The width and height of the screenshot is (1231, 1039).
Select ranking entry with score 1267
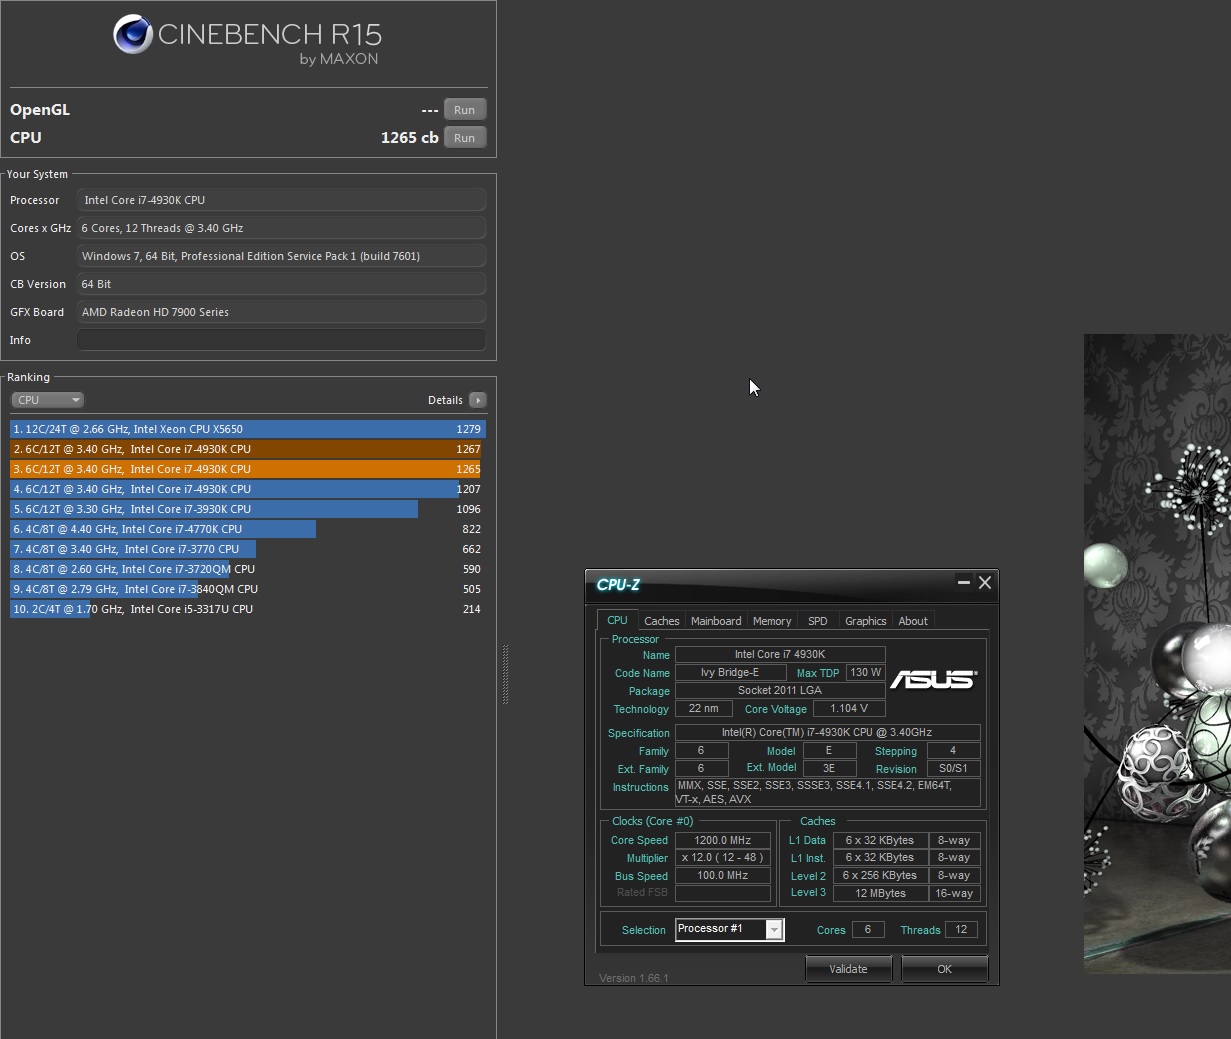247,449
